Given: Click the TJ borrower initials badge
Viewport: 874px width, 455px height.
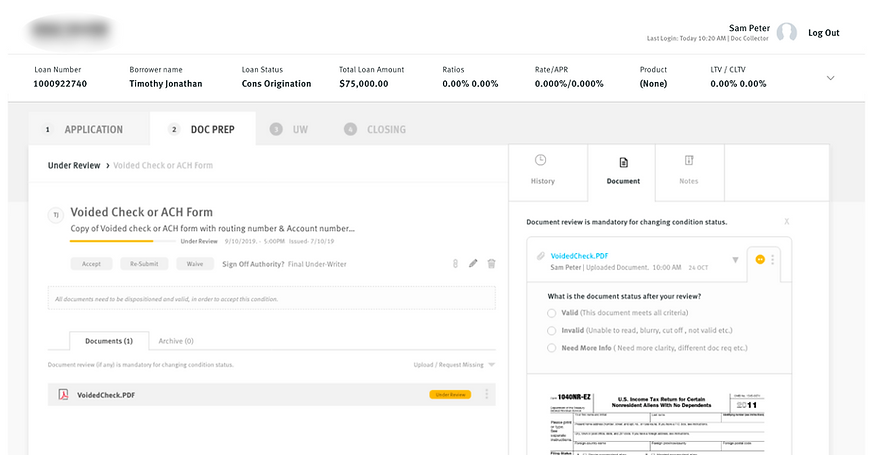Looking at the screenshot, I should pyautogui.click(x=56, y=215).
